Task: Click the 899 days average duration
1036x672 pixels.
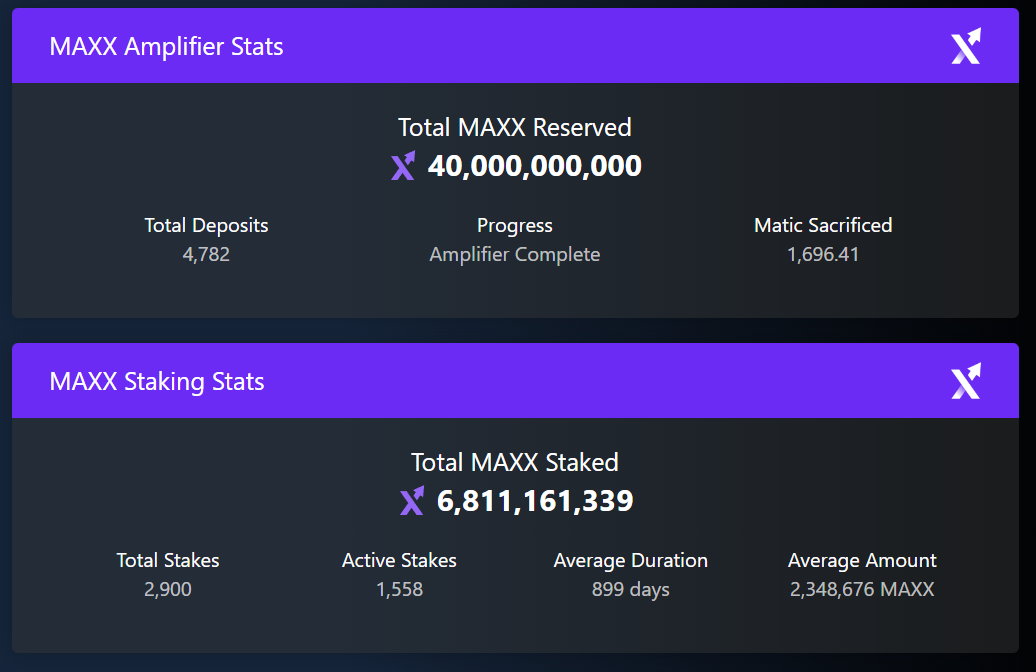Action: tap(631, 589)
